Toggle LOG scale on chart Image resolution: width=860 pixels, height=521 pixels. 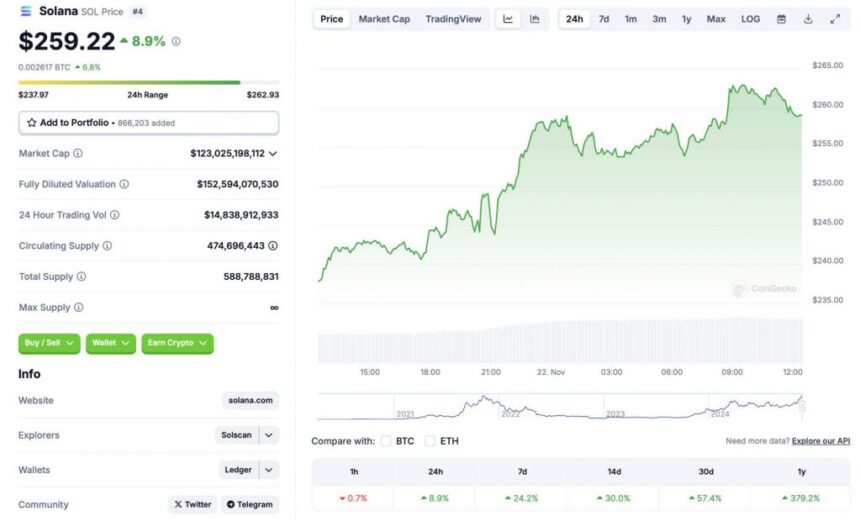coord(750,19)
